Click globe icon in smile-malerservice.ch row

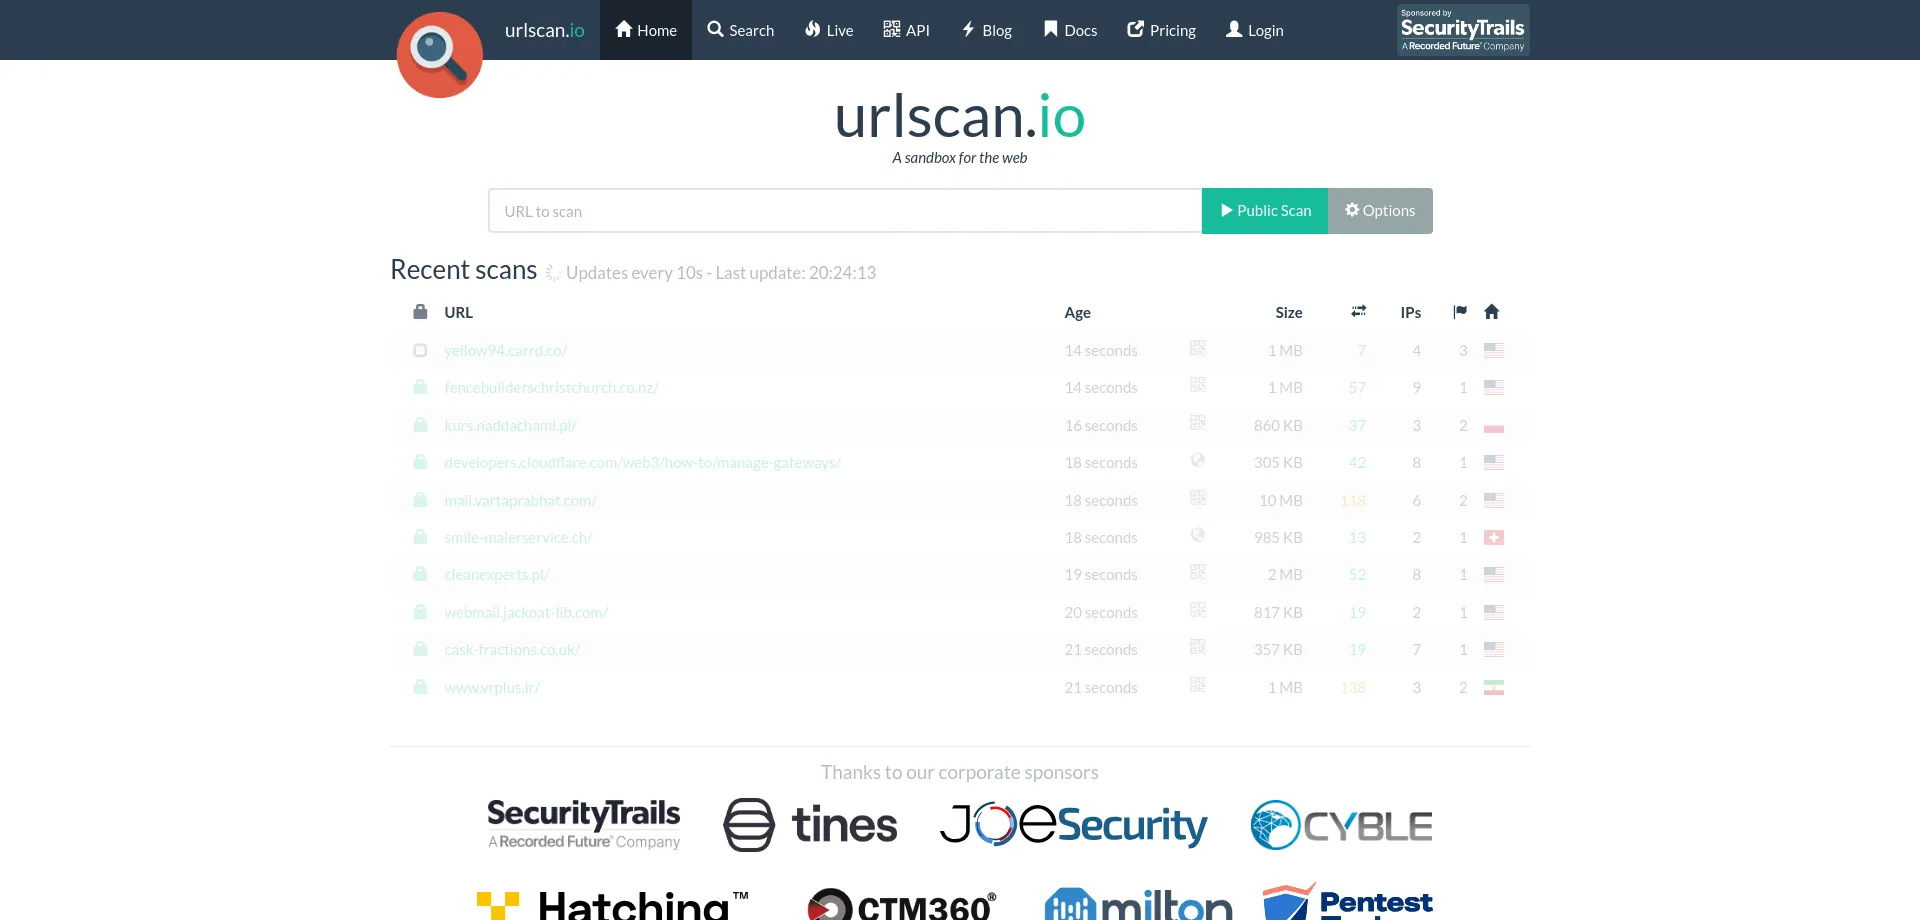[1198, 535]
